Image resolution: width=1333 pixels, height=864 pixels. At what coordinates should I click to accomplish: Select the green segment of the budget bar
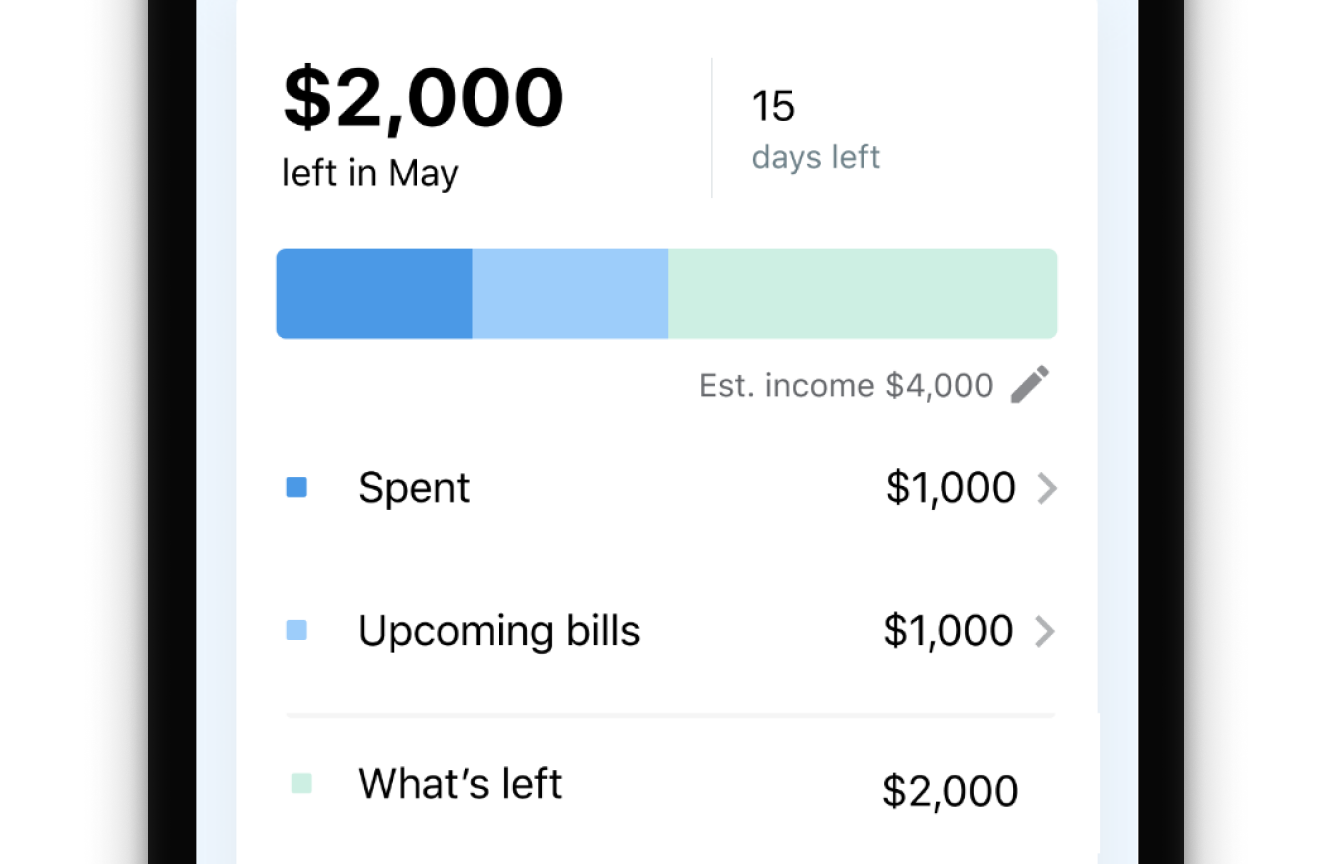coord(862,294)
